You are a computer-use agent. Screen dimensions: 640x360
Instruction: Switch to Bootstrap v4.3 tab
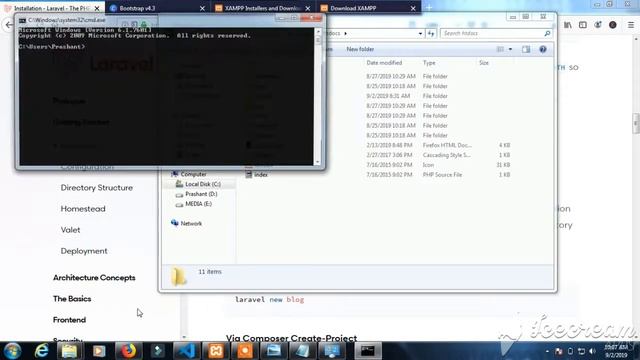157,8
